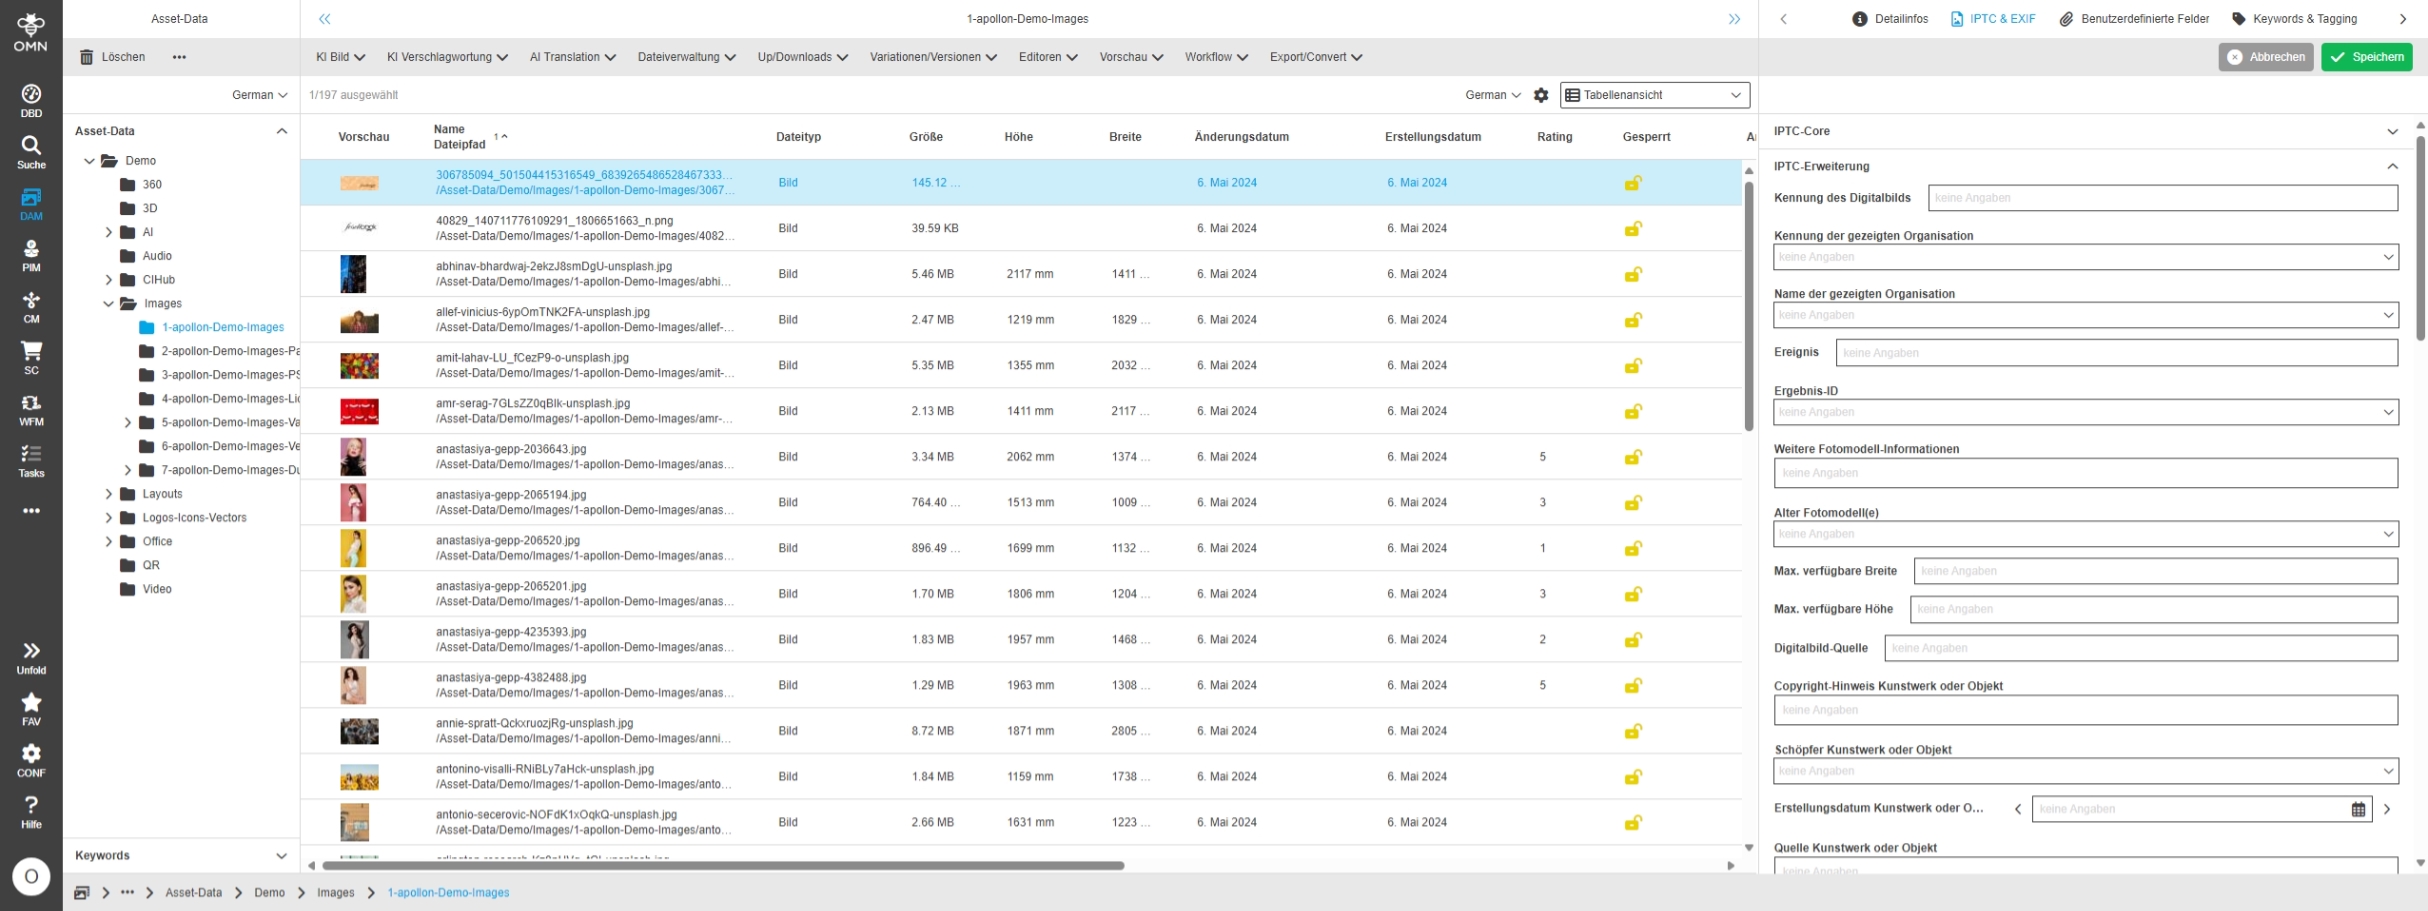Click the Ereignis input field

click(x=2116, y=353)
